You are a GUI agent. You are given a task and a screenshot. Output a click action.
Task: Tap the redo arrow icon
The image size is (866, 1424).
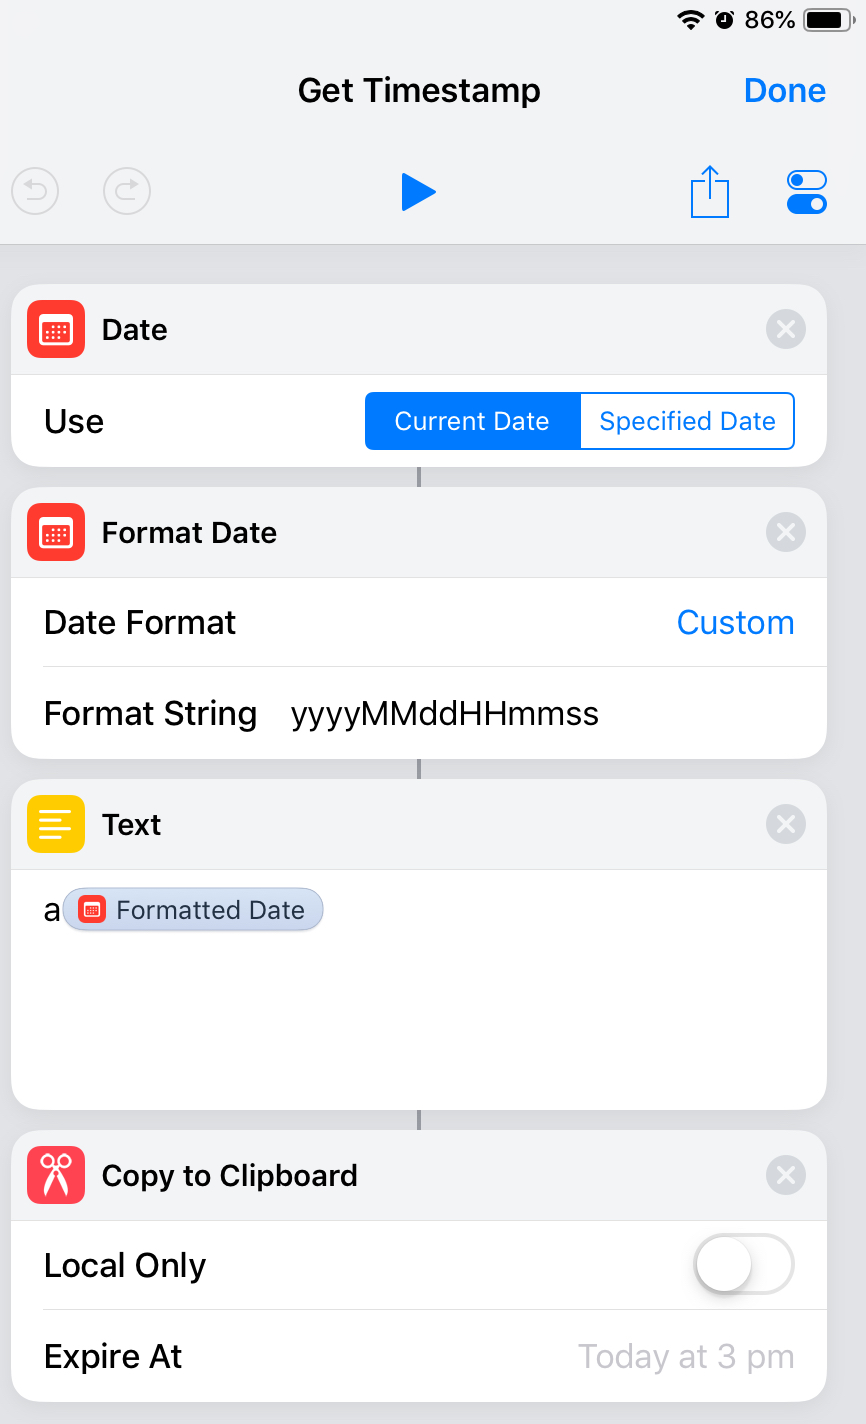(x=127, y=191)
